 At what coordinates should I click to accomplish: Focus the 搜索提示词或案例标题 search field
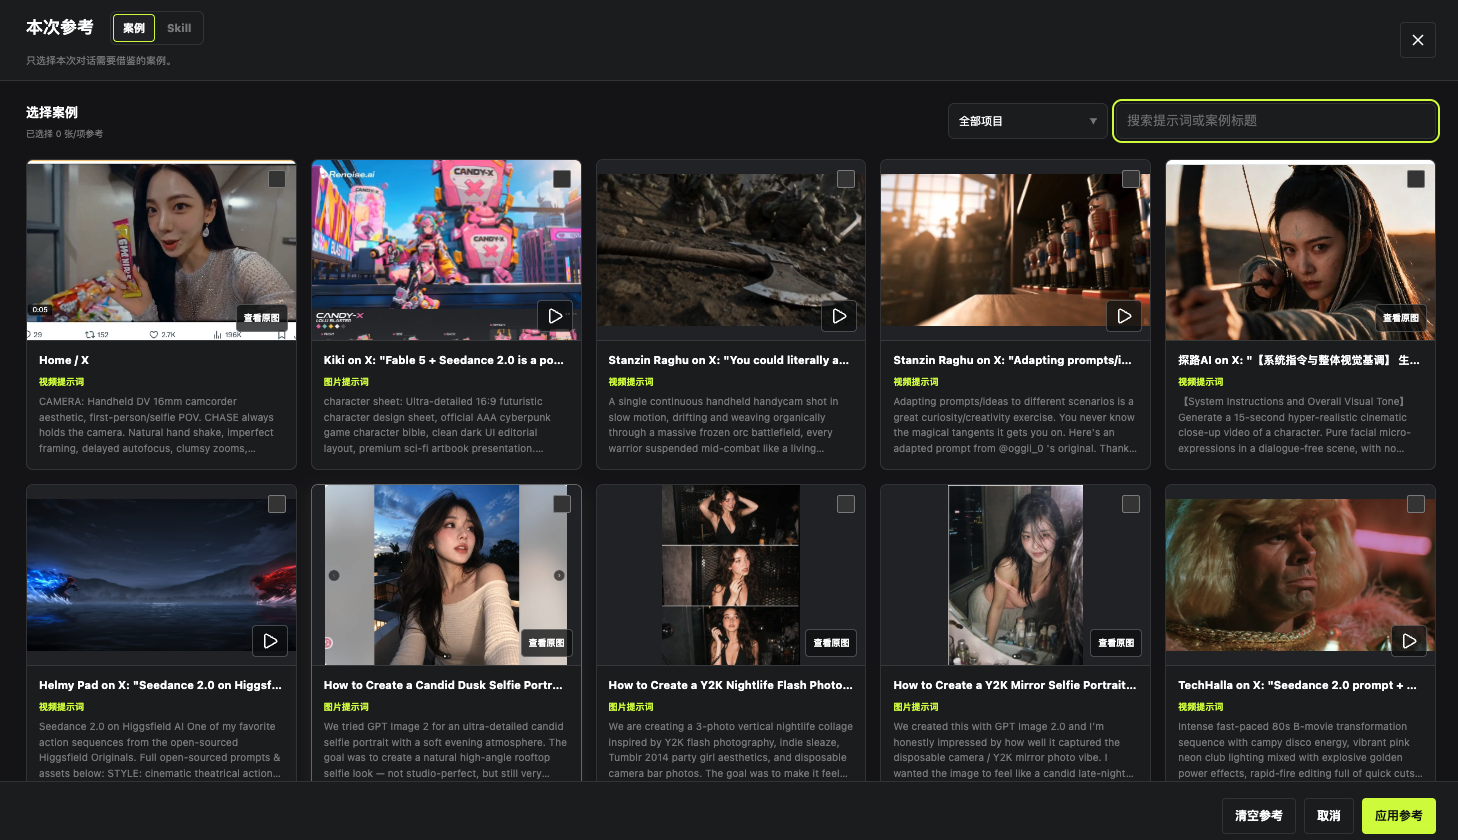point(1276,121)
